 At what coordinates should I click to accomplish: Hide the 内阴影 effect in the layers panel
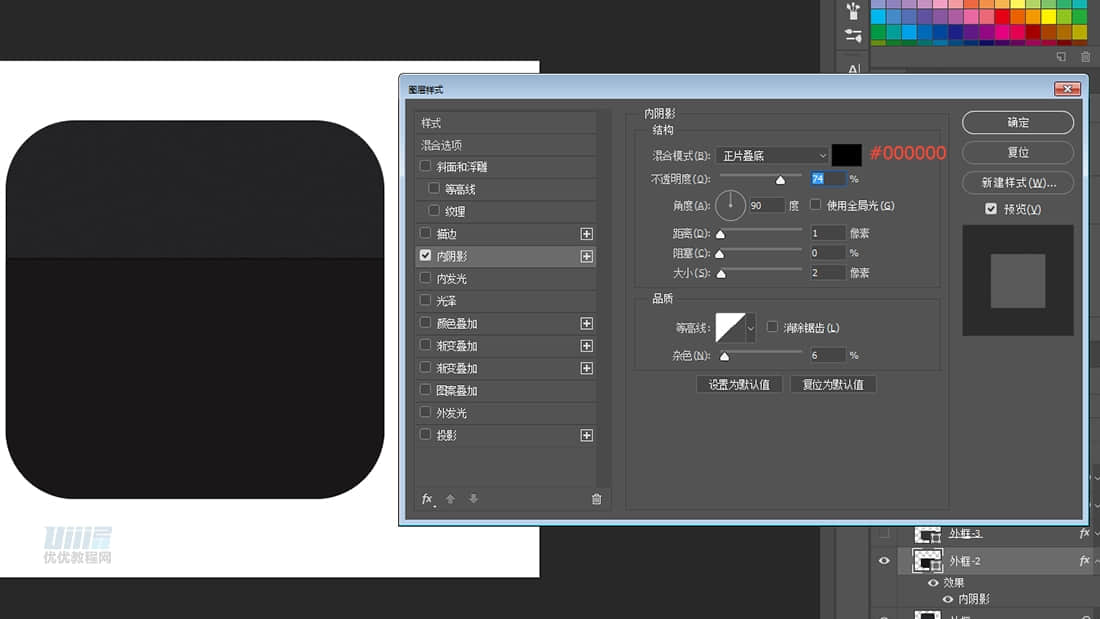[948, 599]
